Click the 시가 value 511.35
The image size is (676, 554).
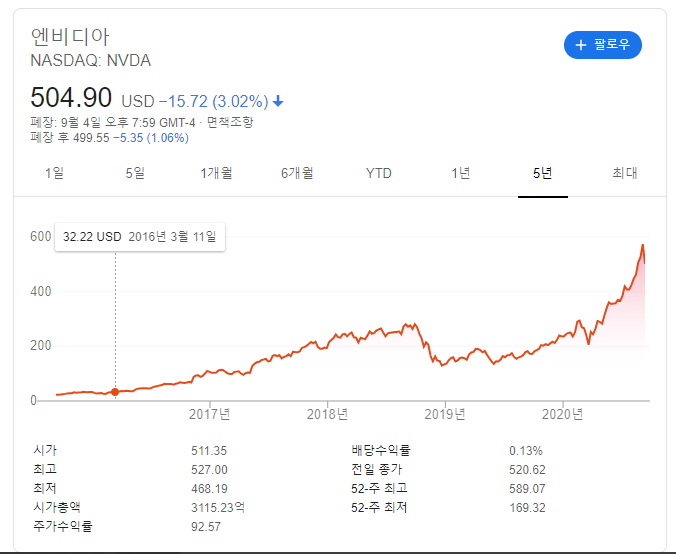coord(209,451)
